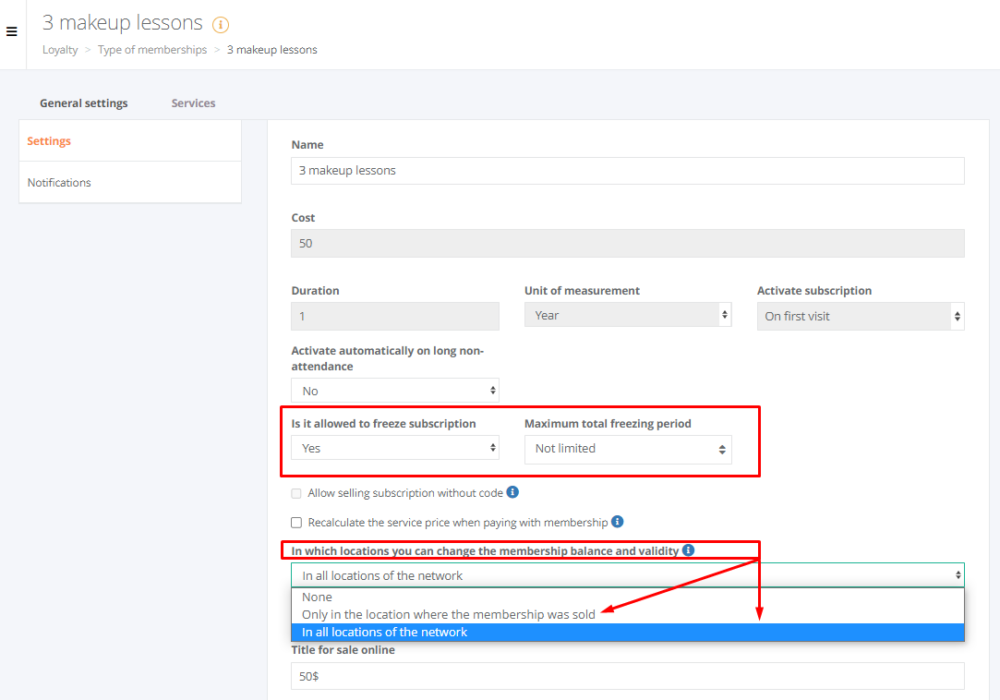1000x700 pixels.
Task: Open the Unit of measurement dropdown
Action: (x=627, y=316)
